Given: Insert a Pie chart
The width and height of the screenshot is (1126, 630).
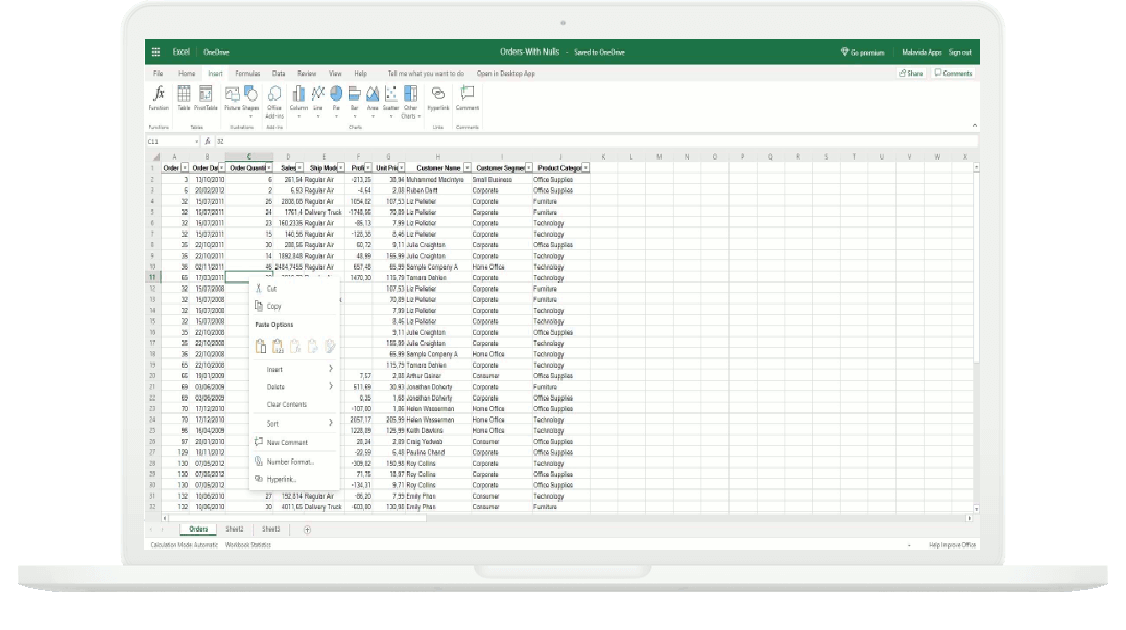Looking at the screenshot, I should tap(336, 101).
